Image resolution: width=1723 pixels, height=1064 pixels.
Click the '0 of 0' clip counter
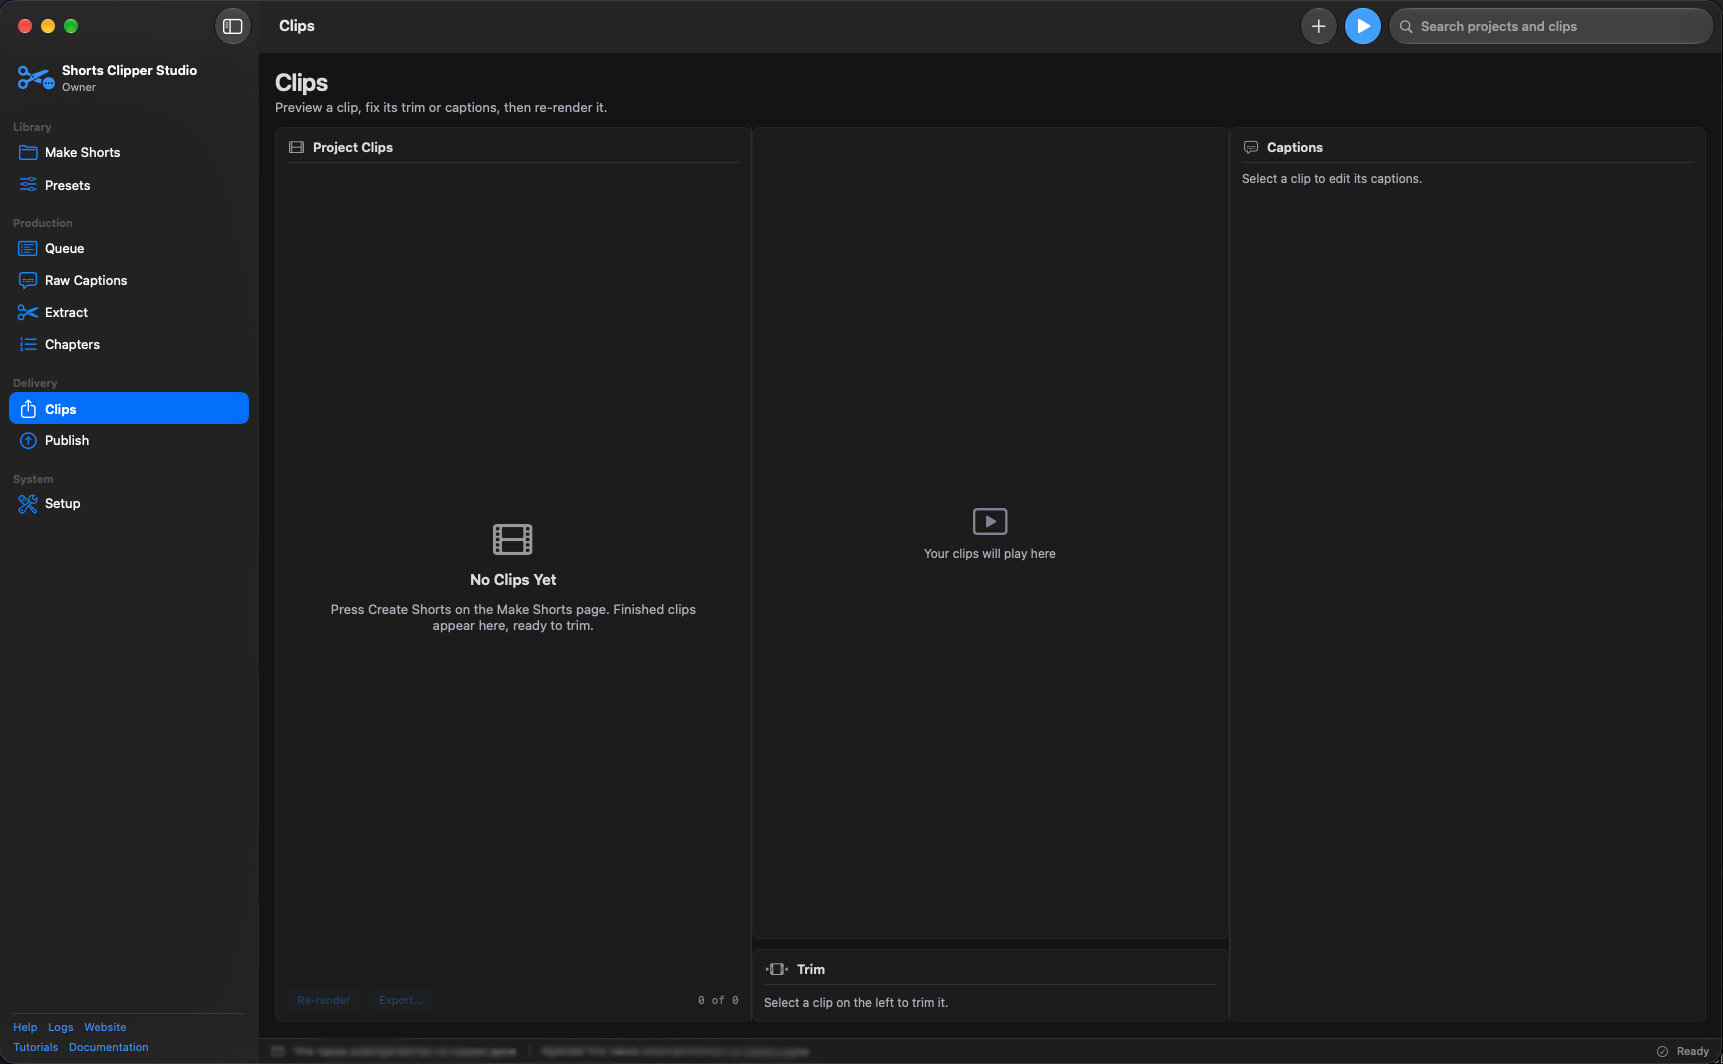718,1000
